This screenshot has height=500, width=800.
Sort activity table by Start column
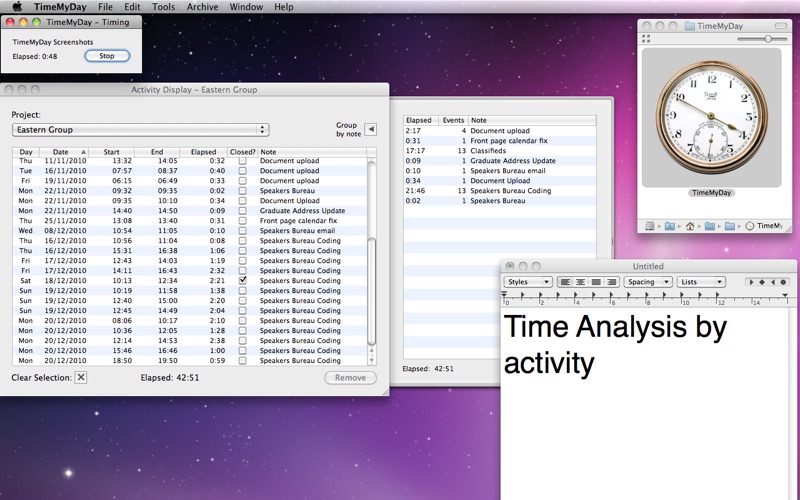point(112,152)
